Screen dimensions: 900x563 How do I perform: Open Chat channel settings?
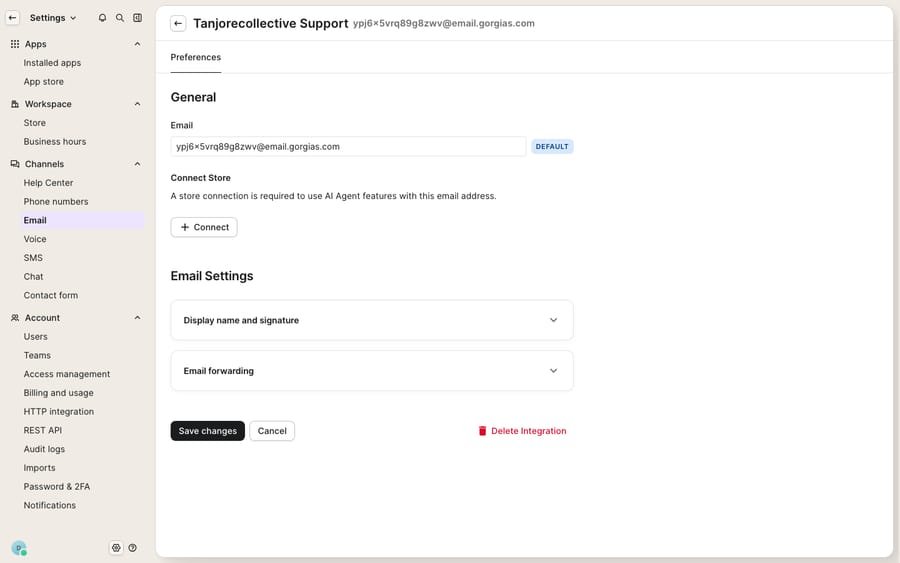tap(33, 277)
